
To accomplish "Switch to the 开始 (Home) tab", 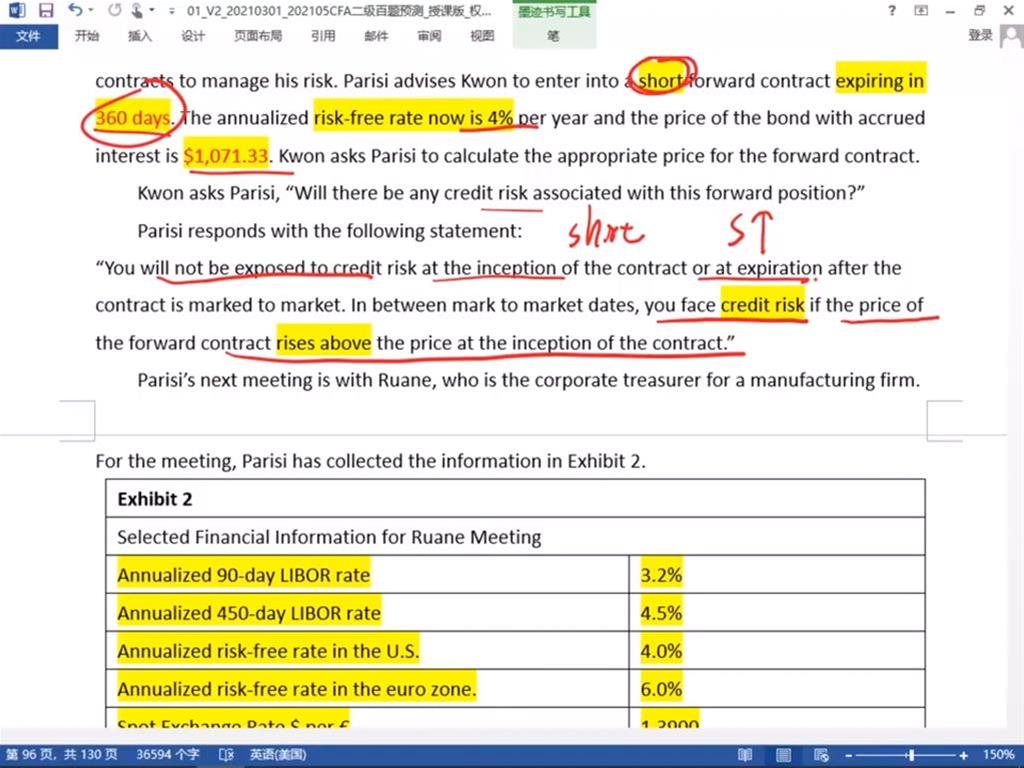I will pos(86,36).
